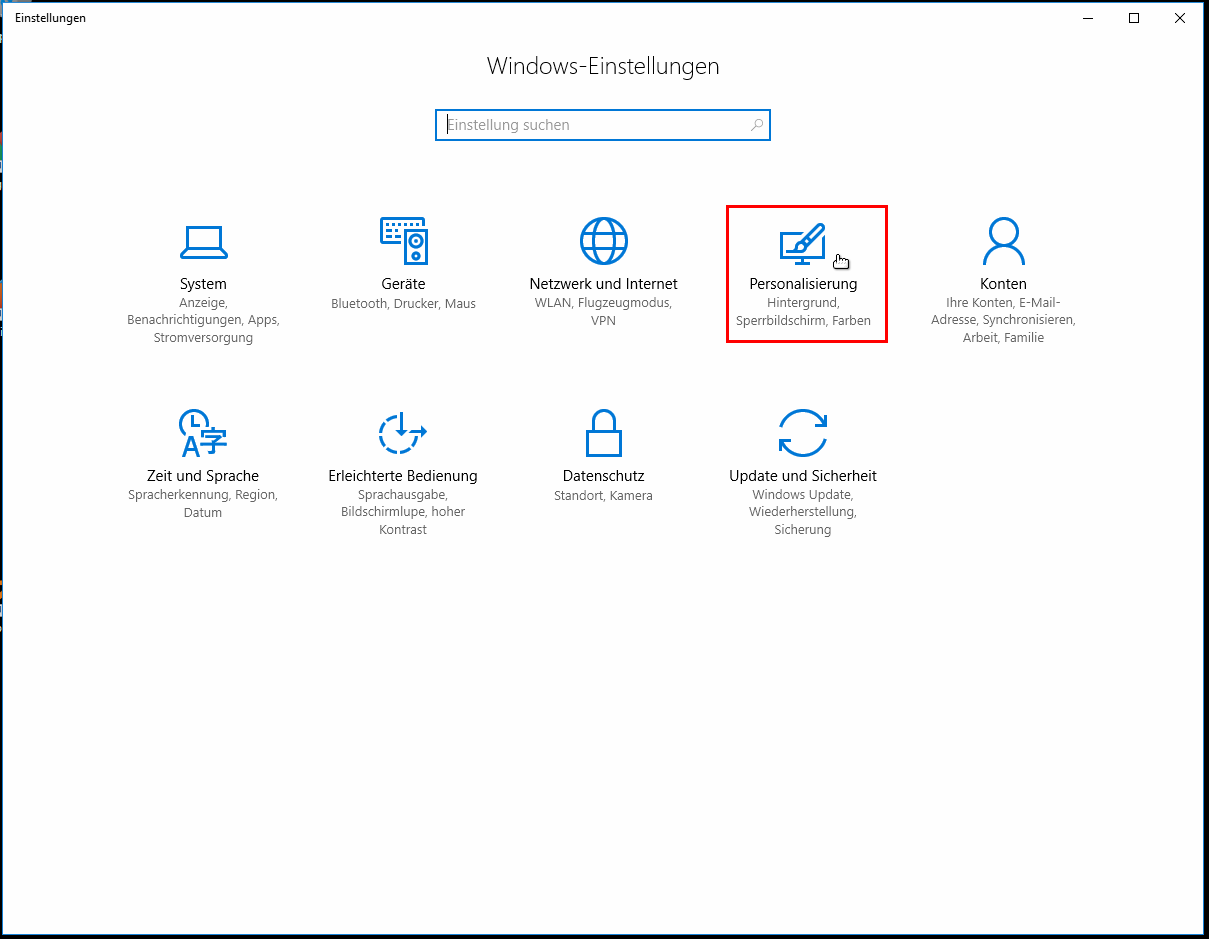Click the 'Zeit und Sprache' title

coord(203,476)
